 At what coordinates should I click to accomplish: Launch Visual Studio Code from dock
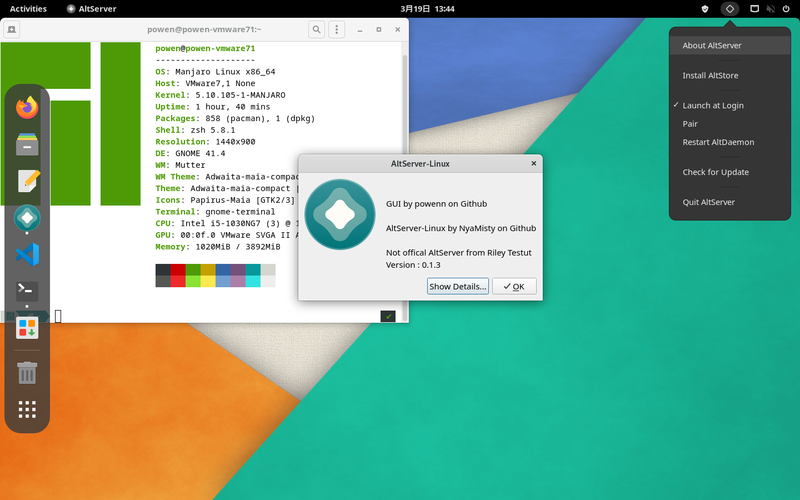27,254
